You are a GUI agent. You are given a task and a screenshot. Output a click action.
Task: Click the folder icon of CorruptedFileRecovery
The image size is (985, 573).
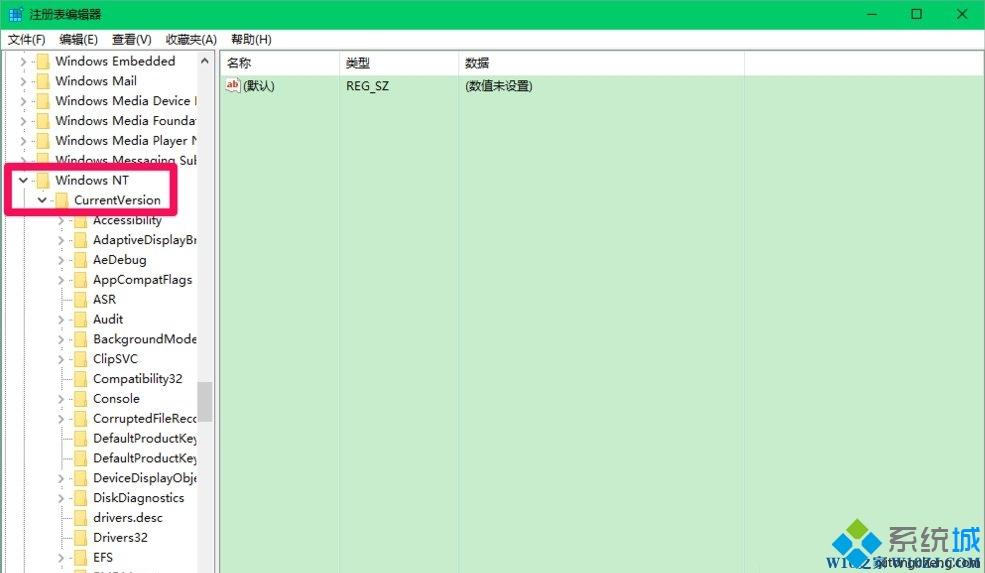click(x=80, y=418)
